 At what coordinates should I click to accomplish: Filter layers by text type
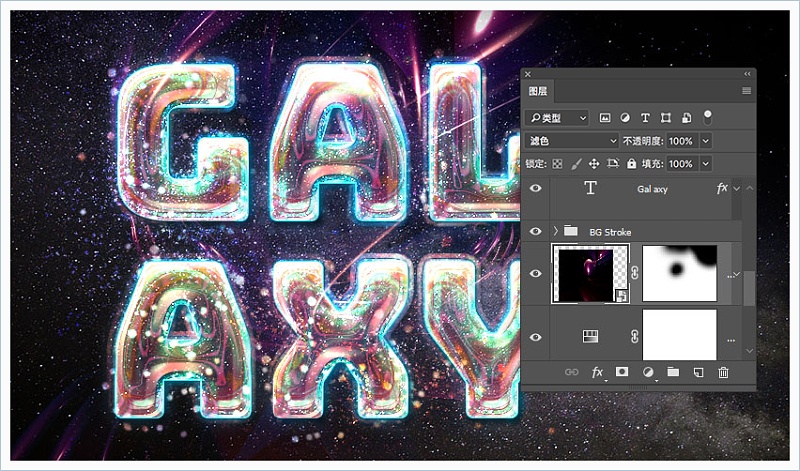pyautogui.click(x=645, y=118)
